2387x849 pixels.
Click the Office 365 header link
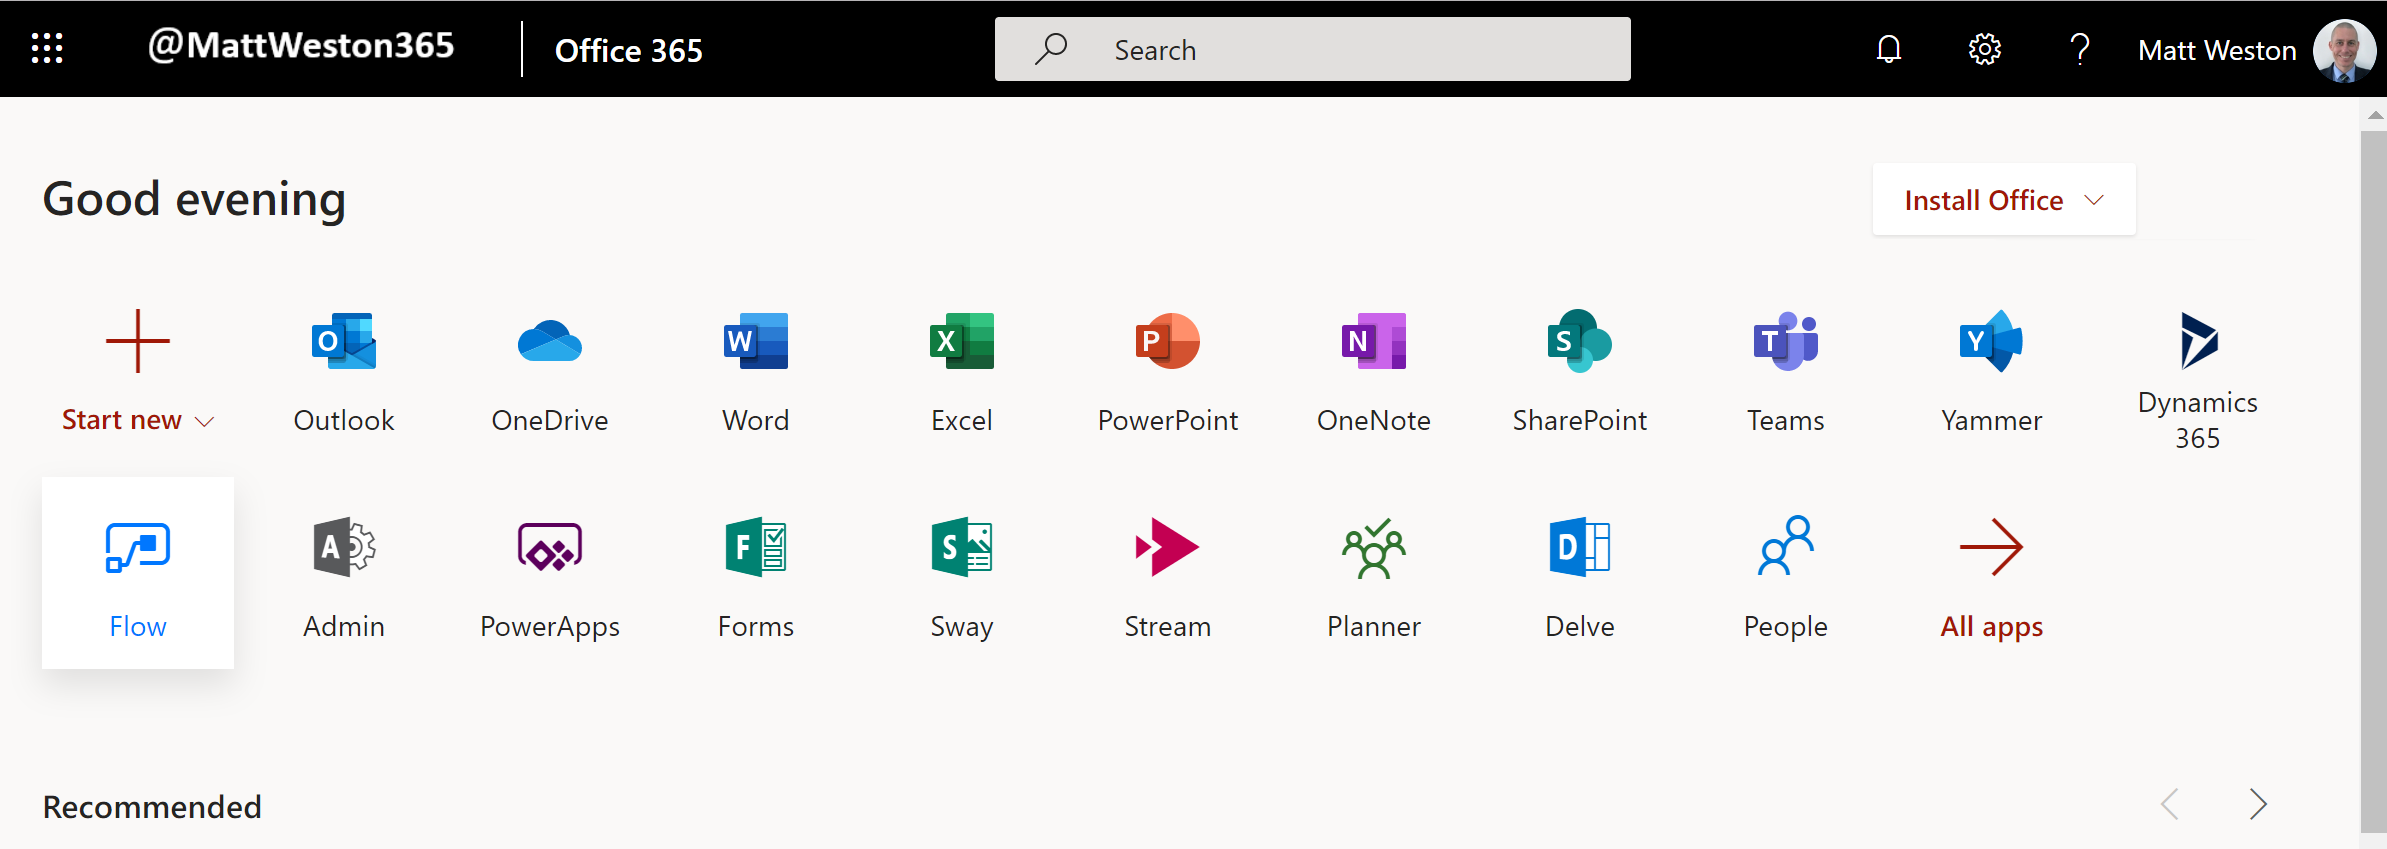629,50
